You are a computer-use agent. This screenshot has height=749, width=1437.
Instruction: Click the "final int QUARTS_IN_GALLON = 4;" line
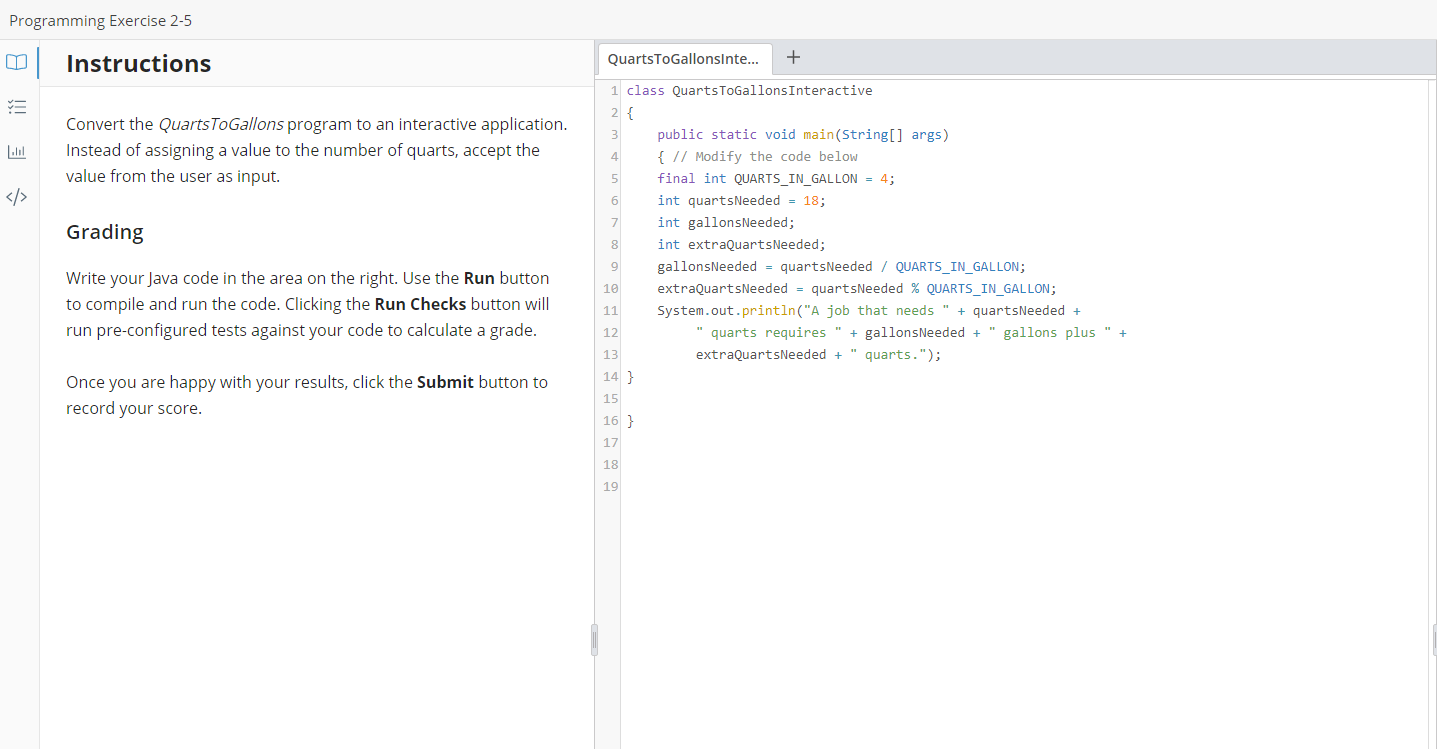click(x=777, y=179)
